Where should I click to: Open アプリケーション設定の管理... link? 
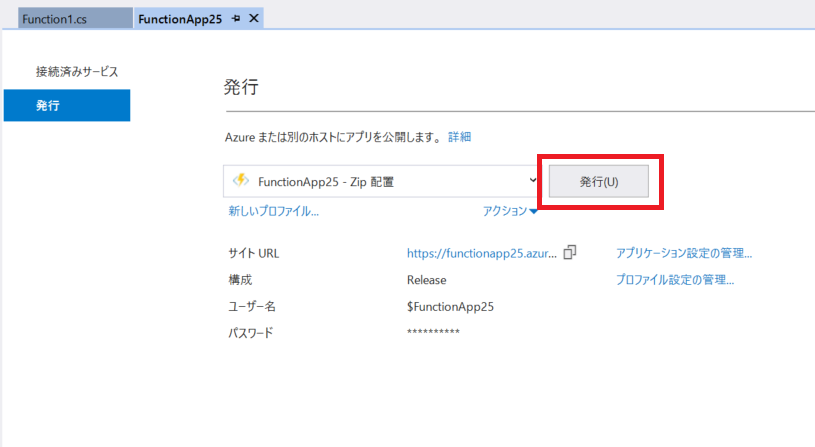pyautogui.click(x=684, y=253)
